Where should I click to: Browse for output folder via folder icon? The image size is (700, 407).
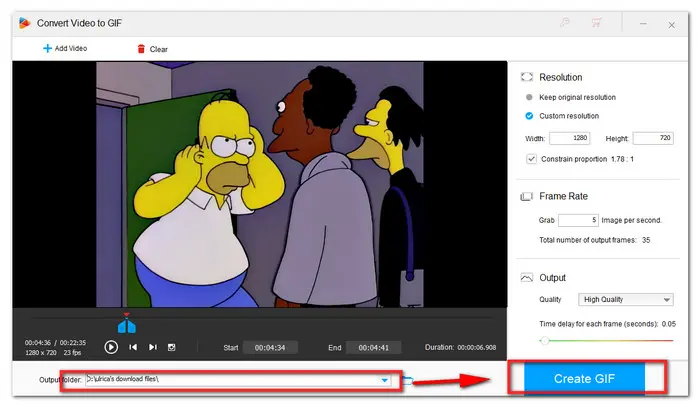[x=407, y=380]
